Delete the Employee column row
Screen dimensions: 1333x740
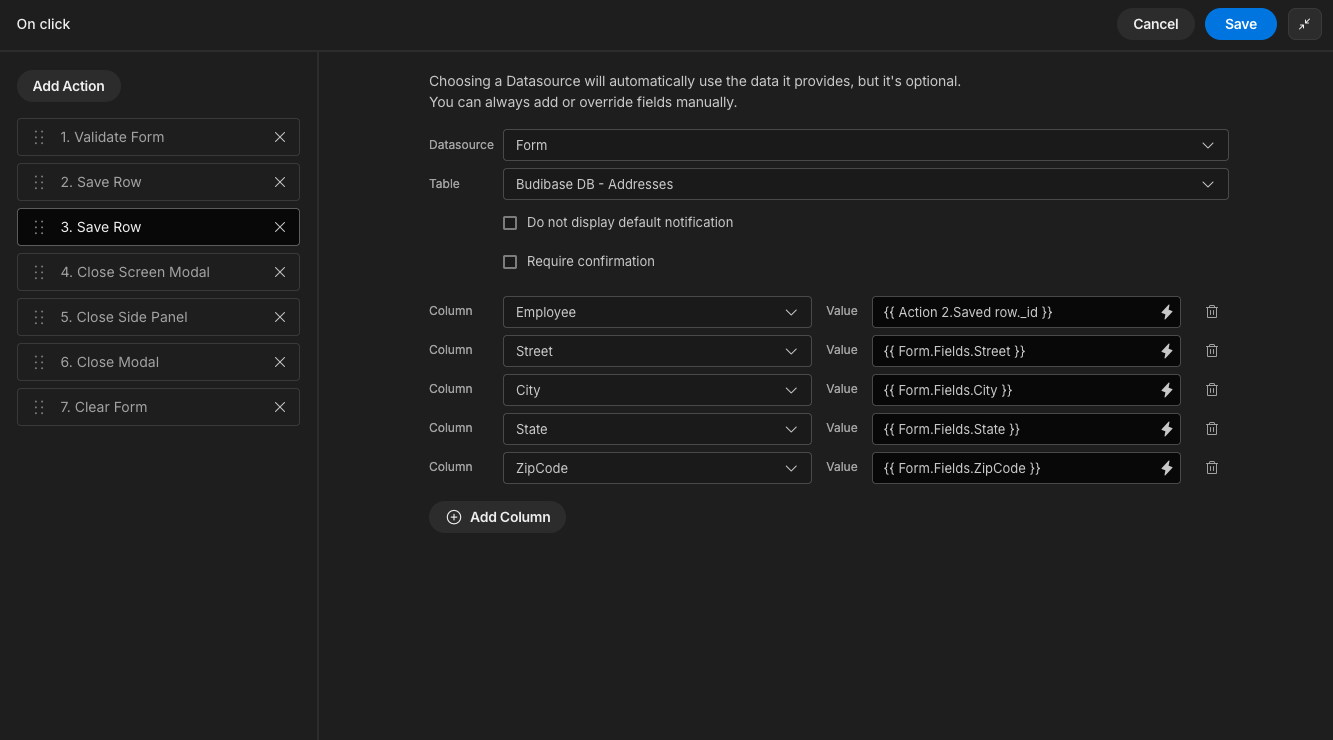(1212, 311)
